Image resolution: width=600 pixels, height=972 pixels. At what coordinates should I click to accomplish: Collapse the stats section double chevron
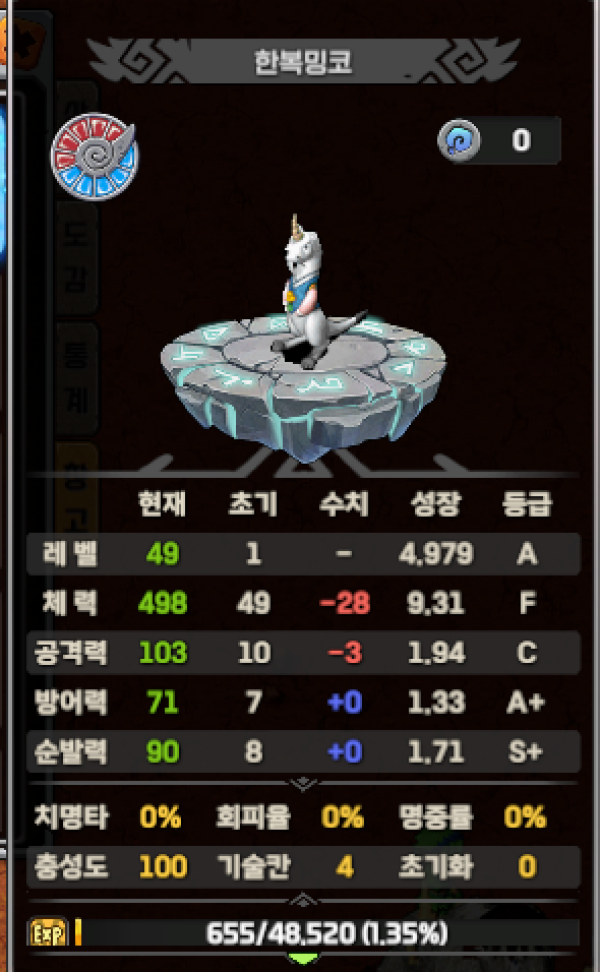coord(303,784)
